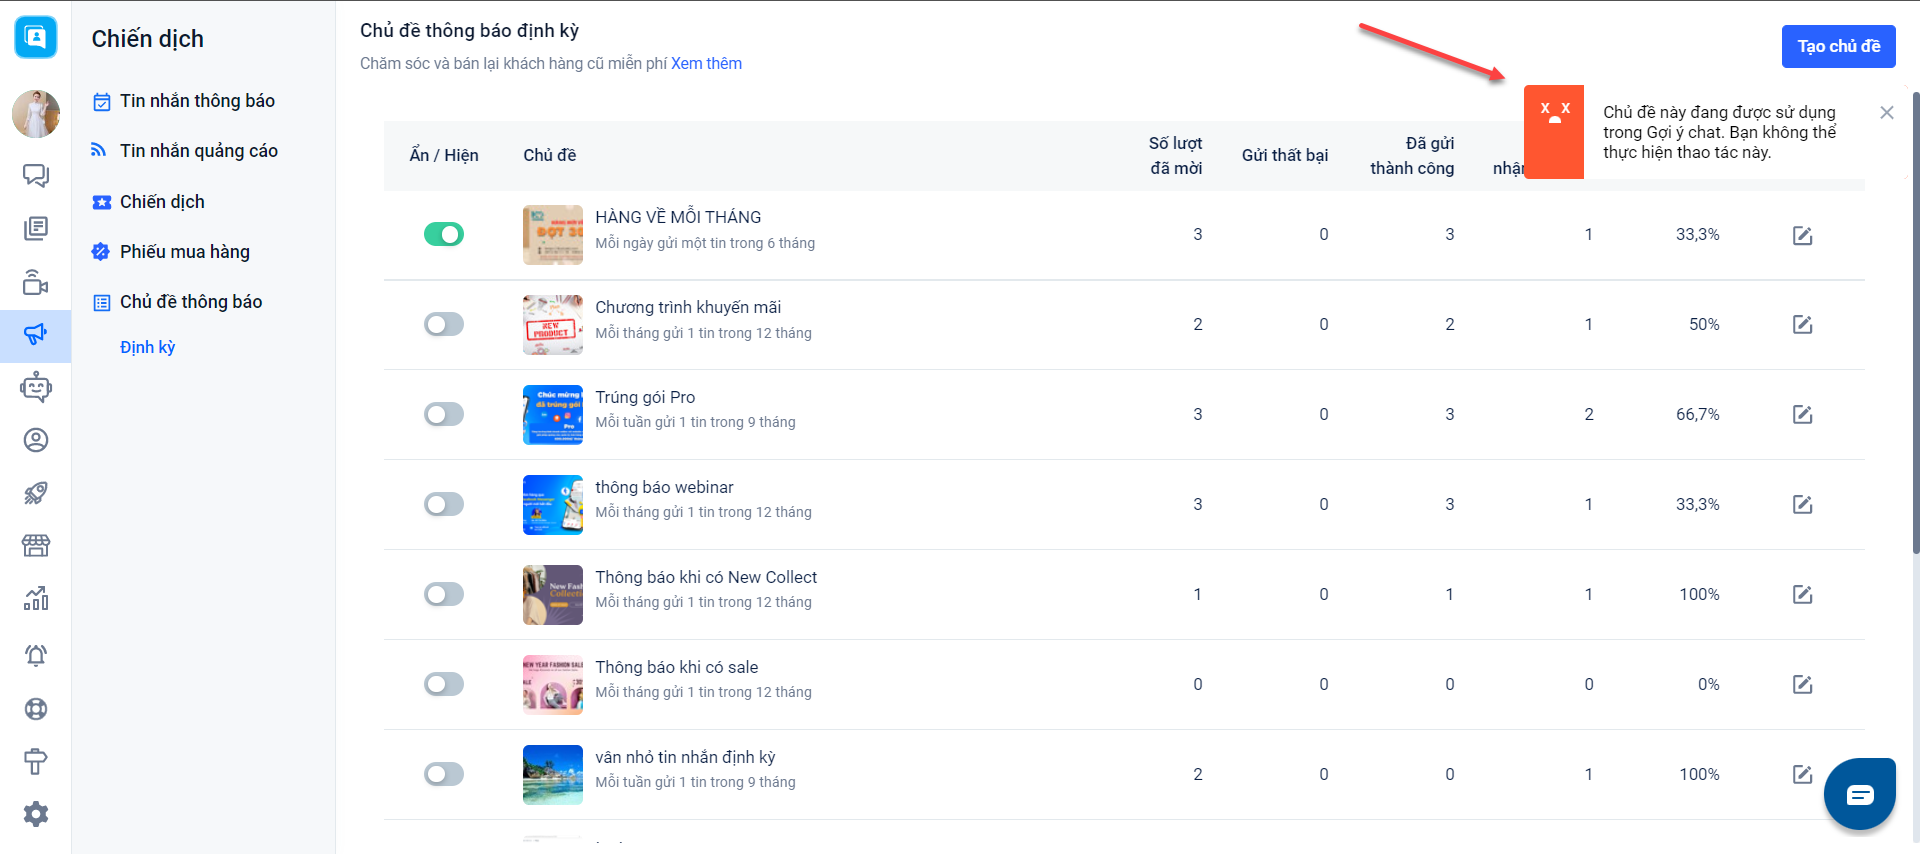Disable the HÀNG VỀ MỖI THÁNG toggle
The image size is (1920, 854).
(444, 234)
